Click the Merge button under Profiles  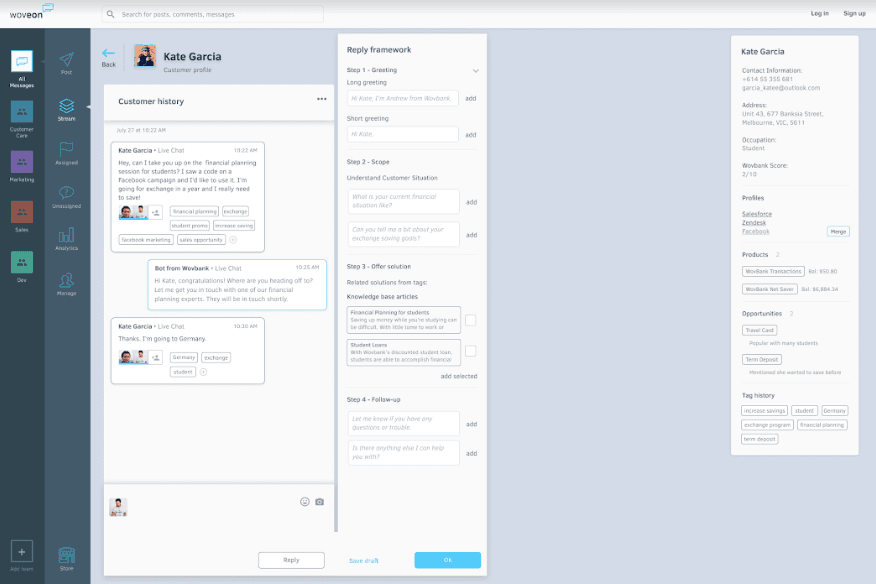[x=838, y=231]
